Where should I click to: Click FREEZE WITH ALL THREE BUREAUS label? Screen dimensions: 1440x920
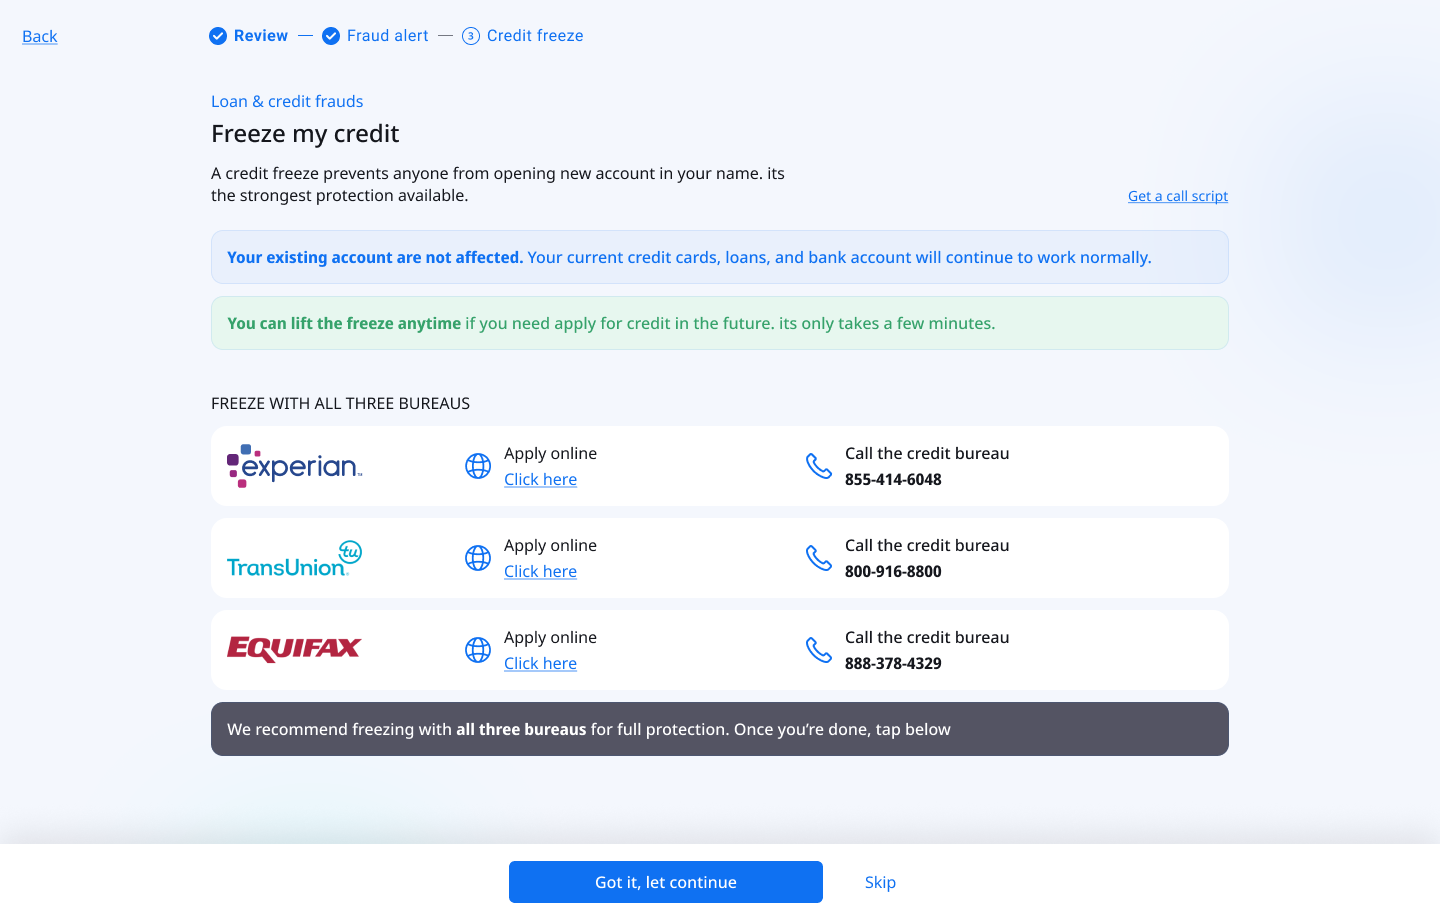(340, 403)
